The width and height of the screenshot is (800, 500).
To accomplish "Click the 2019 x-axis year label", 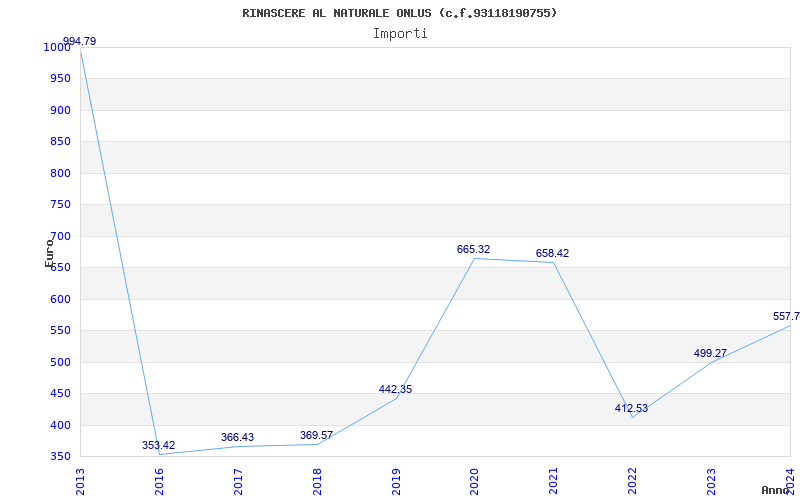I will [396, 482].
